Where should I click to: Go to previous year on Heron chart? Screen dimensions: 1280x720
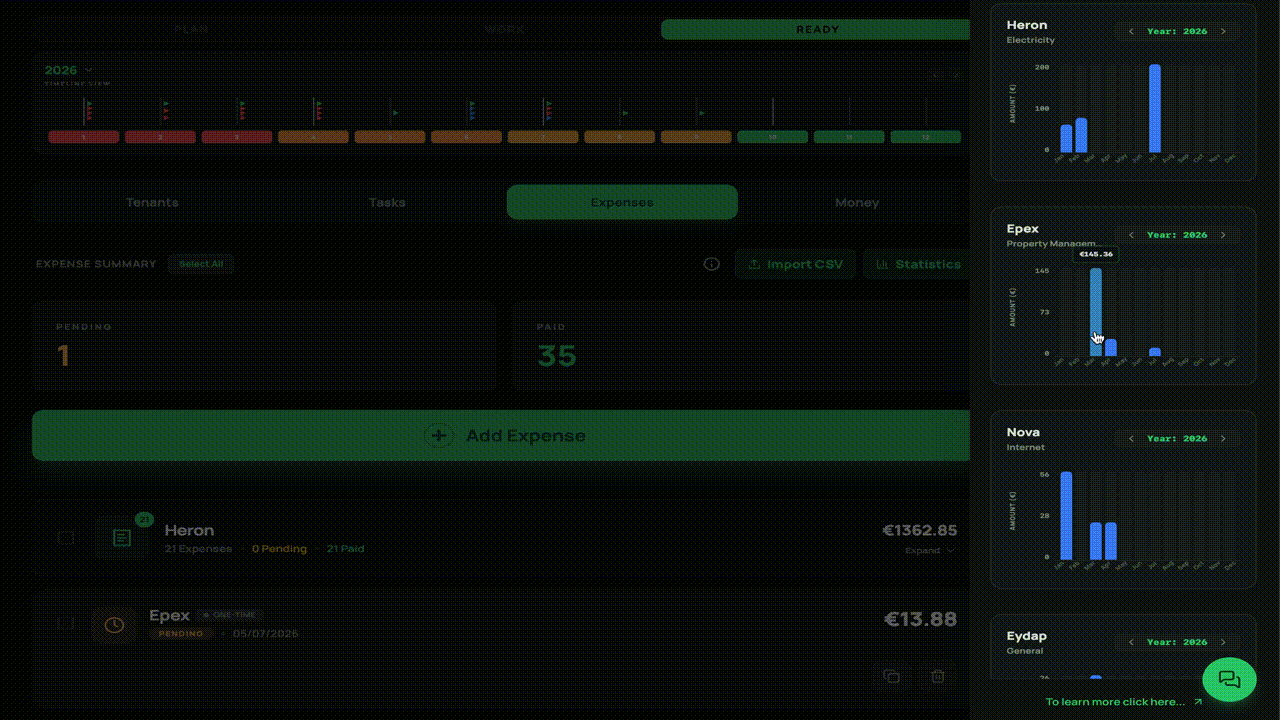tap(1131, 31)
